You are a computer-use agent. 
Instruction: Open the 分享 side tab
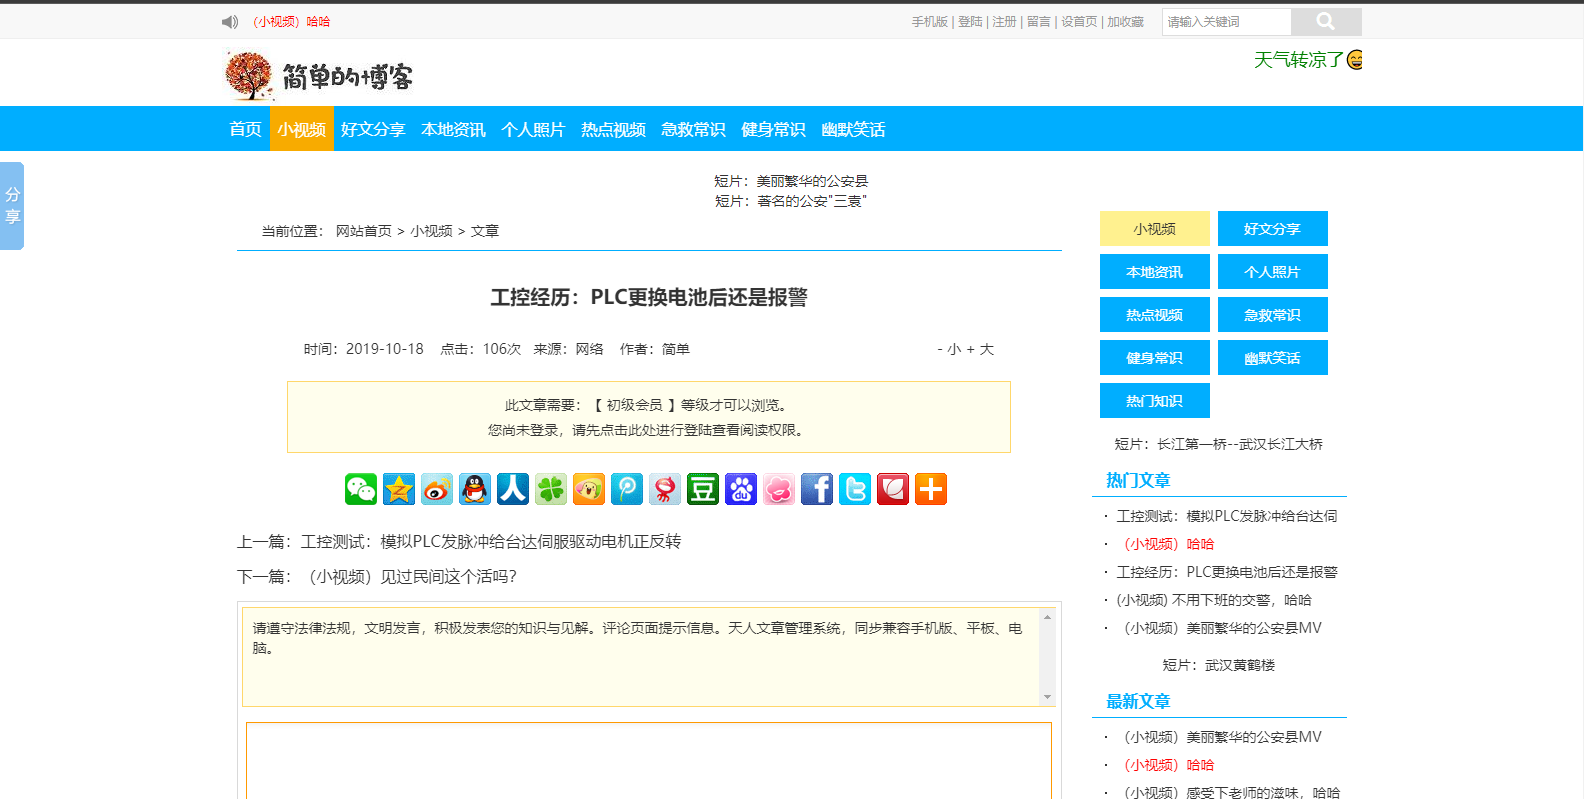(12, 206)
